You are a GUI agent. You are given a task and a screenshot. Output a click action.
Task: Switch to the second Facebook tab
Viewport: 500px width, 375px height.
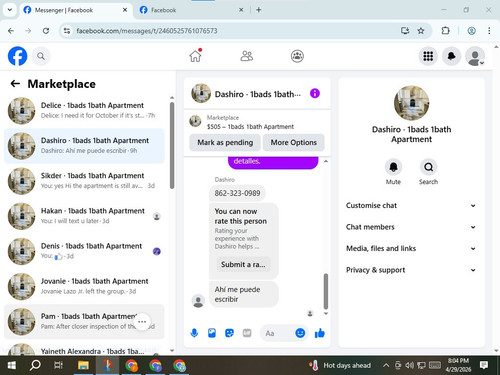192,10
